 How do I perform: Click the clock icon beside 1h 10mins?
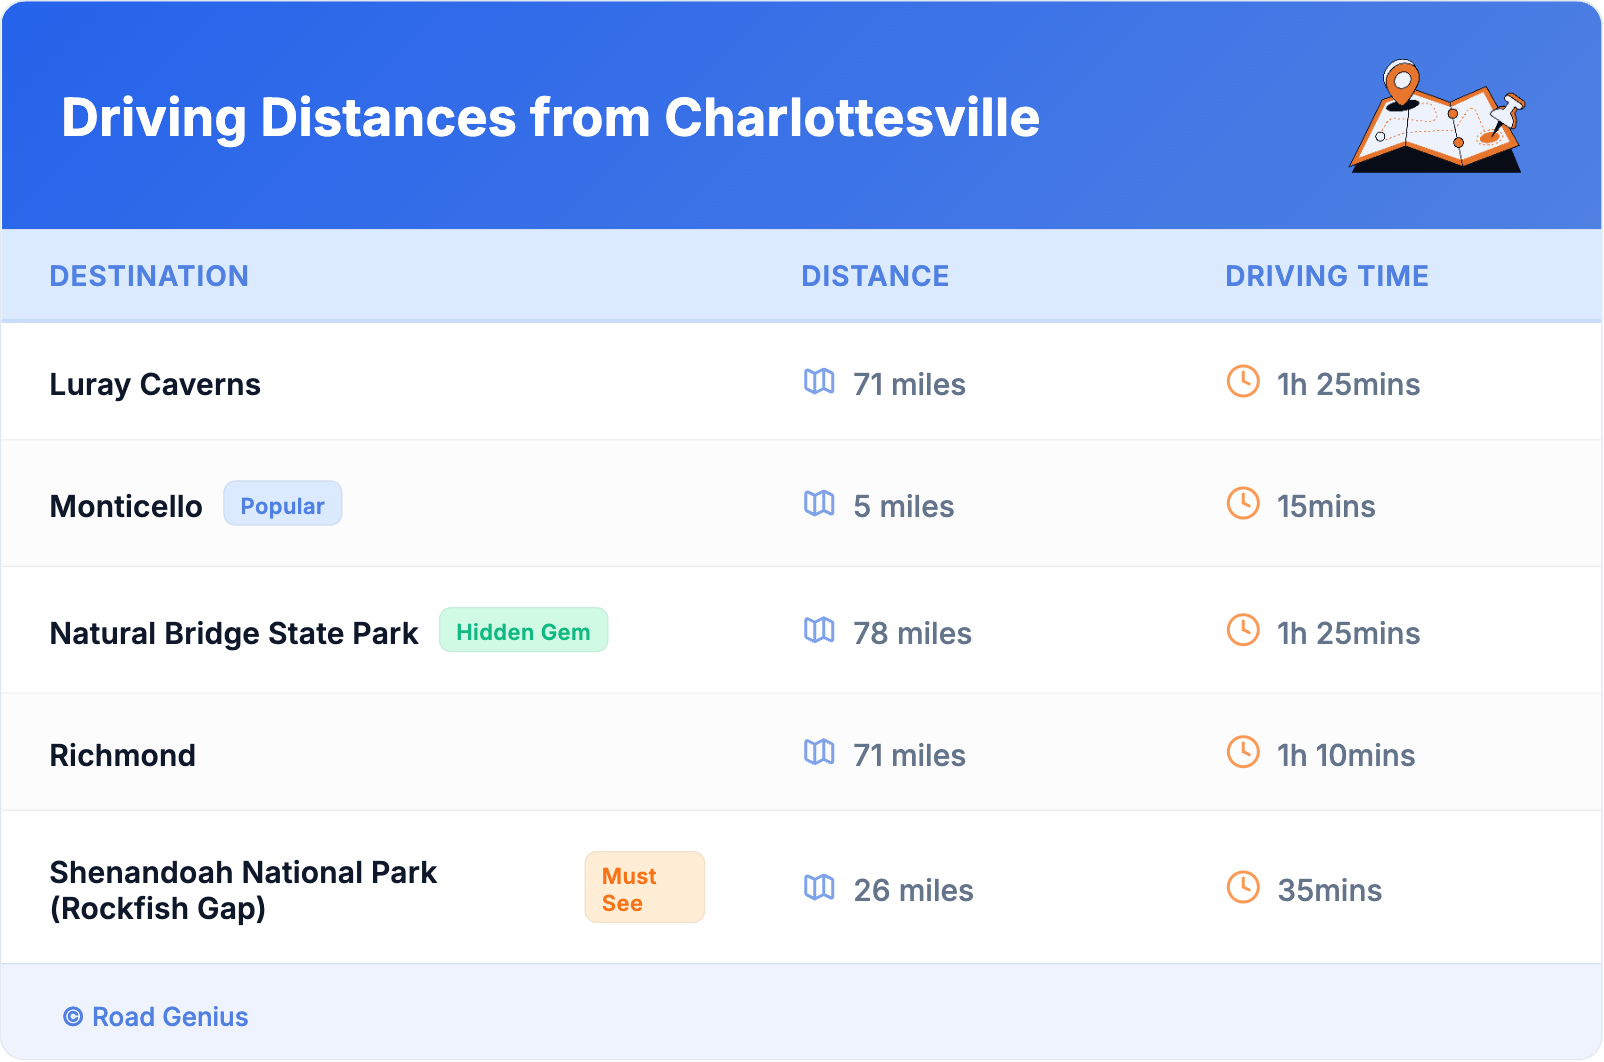pyautogui.click(x=1243, y=752)
